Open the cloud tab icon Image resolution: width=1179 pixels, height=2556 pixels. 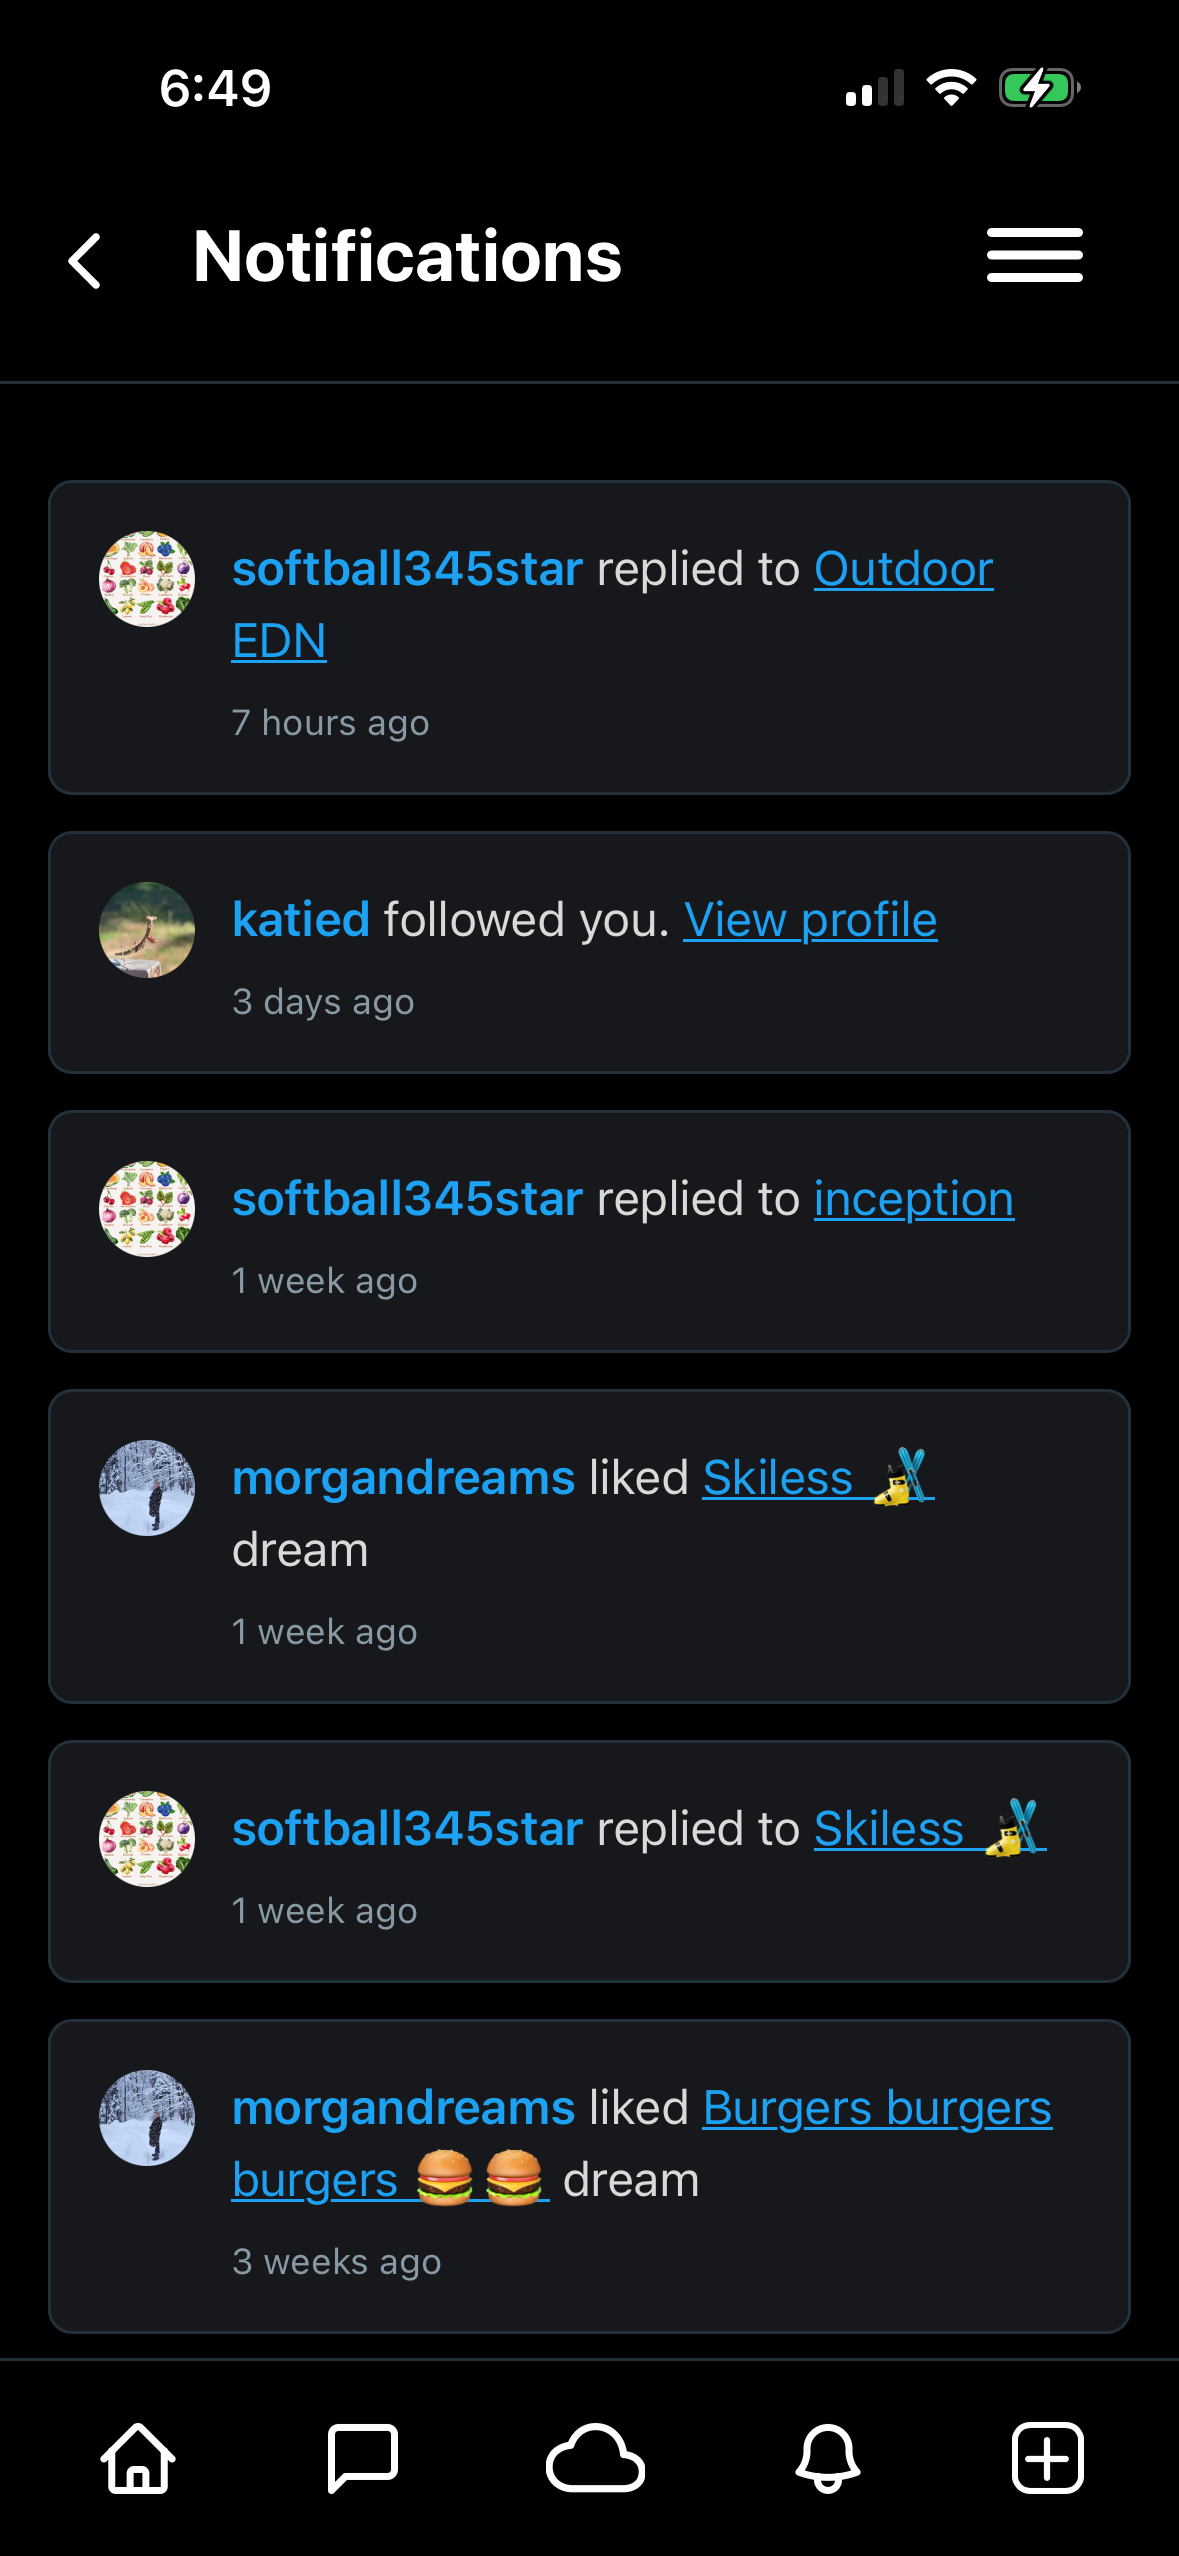(x=595, y=2457)
